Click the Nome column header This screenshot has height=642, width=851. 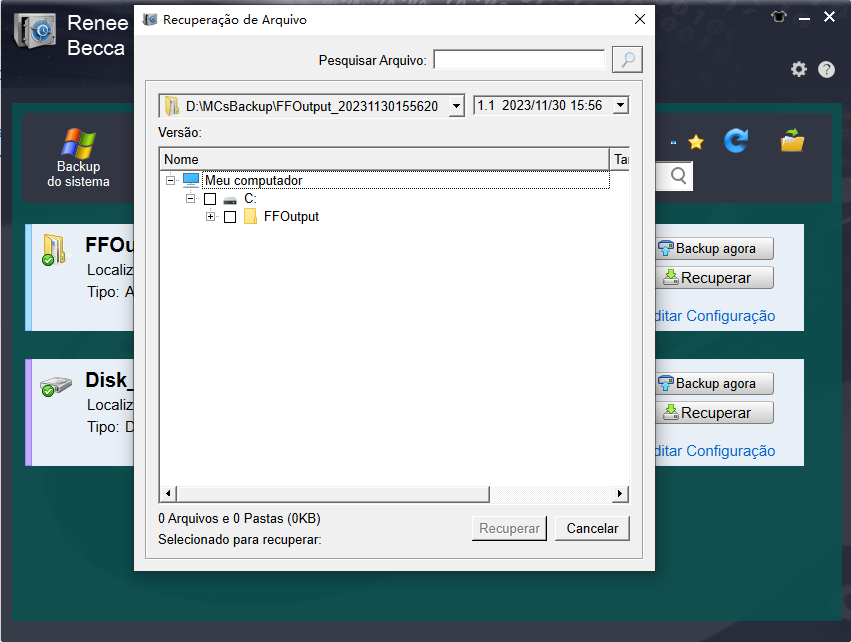384,160
